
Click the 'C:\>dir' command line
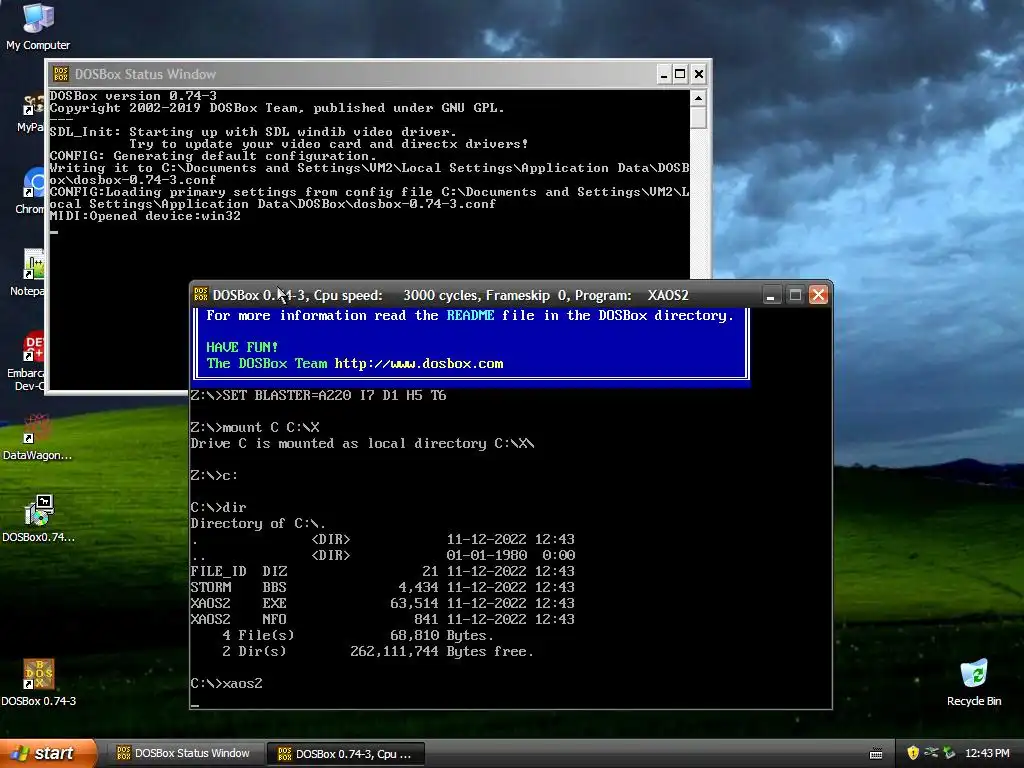[x=219, y=507]
